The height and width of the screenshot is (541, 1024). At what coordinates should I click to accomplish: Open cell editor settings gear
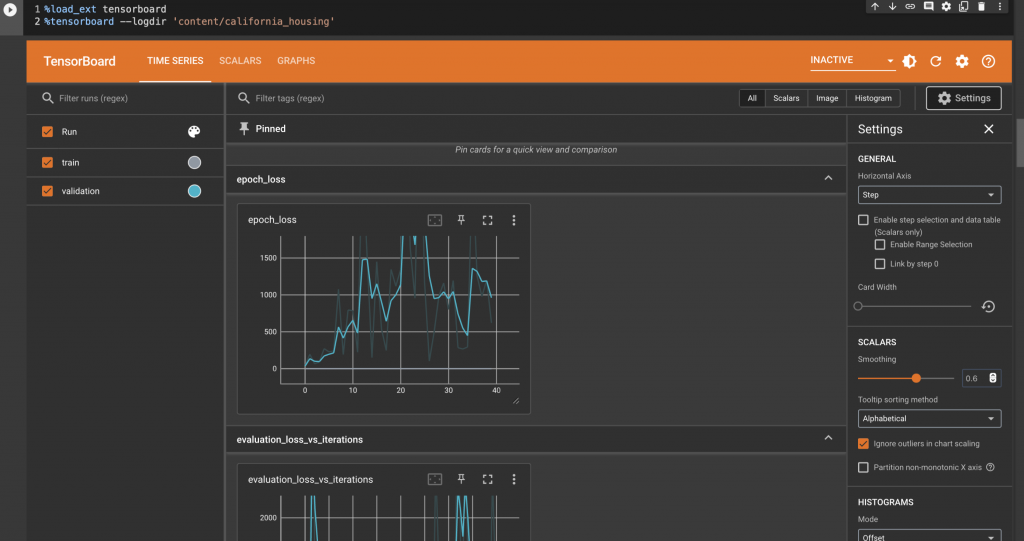(946, 7)
